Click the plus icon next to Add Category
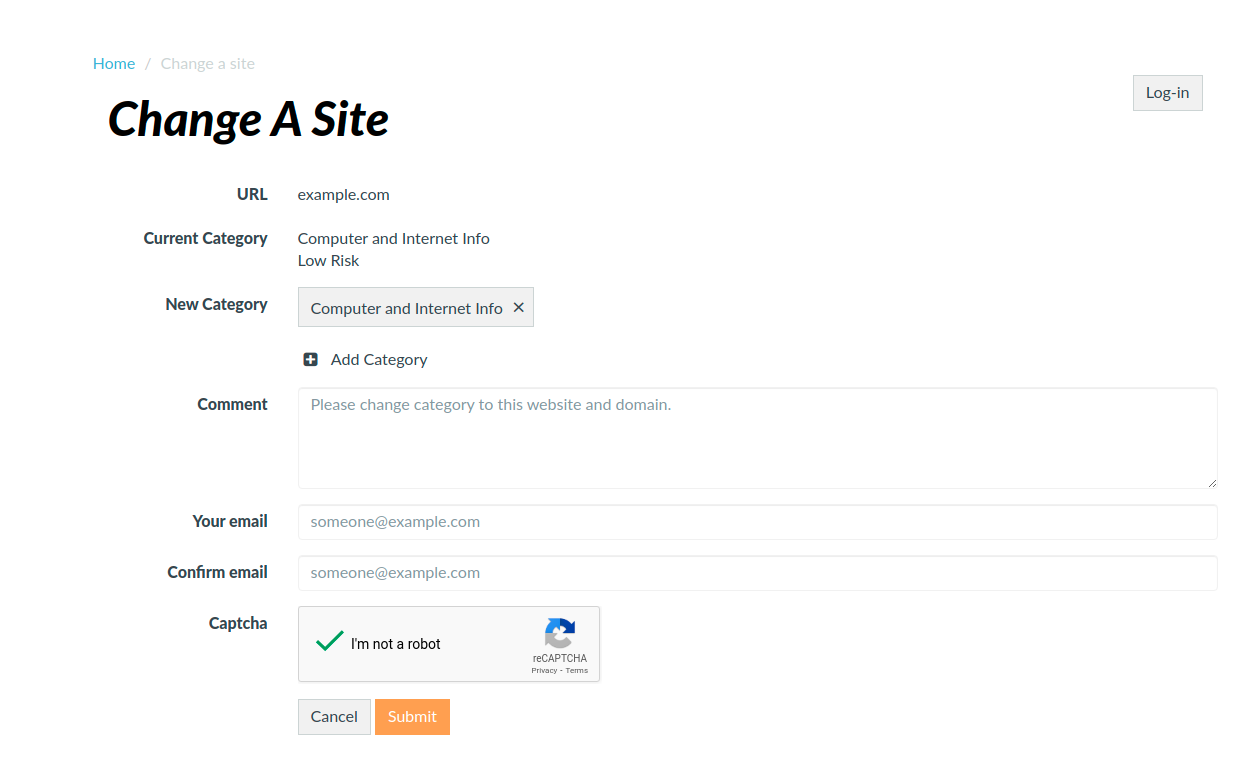This screenshot has width=1235, height=766. 310,358
